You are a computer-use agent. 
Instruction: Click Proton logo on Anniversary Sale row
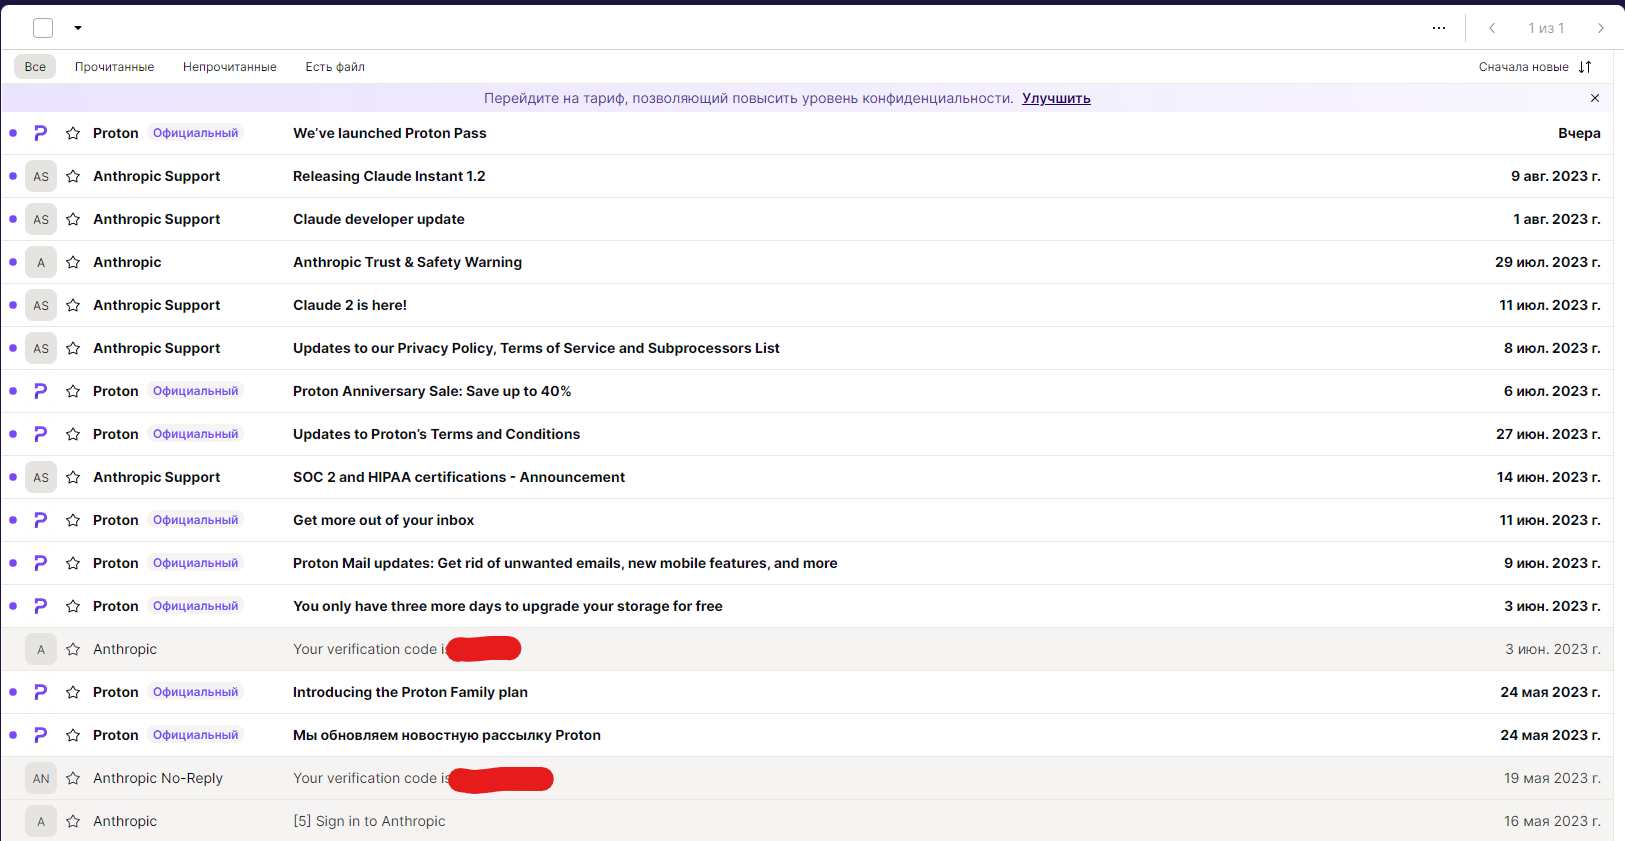pyautogui.click(x=41, y=391)
